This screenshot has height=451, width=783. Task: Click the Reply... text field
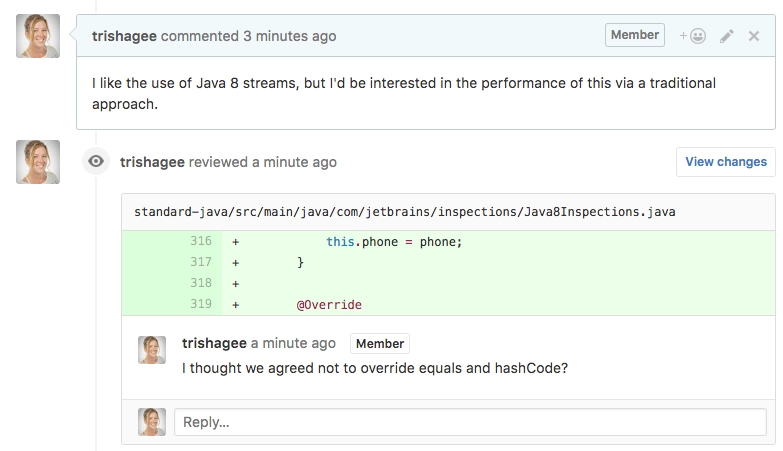[x=470, y=422]
